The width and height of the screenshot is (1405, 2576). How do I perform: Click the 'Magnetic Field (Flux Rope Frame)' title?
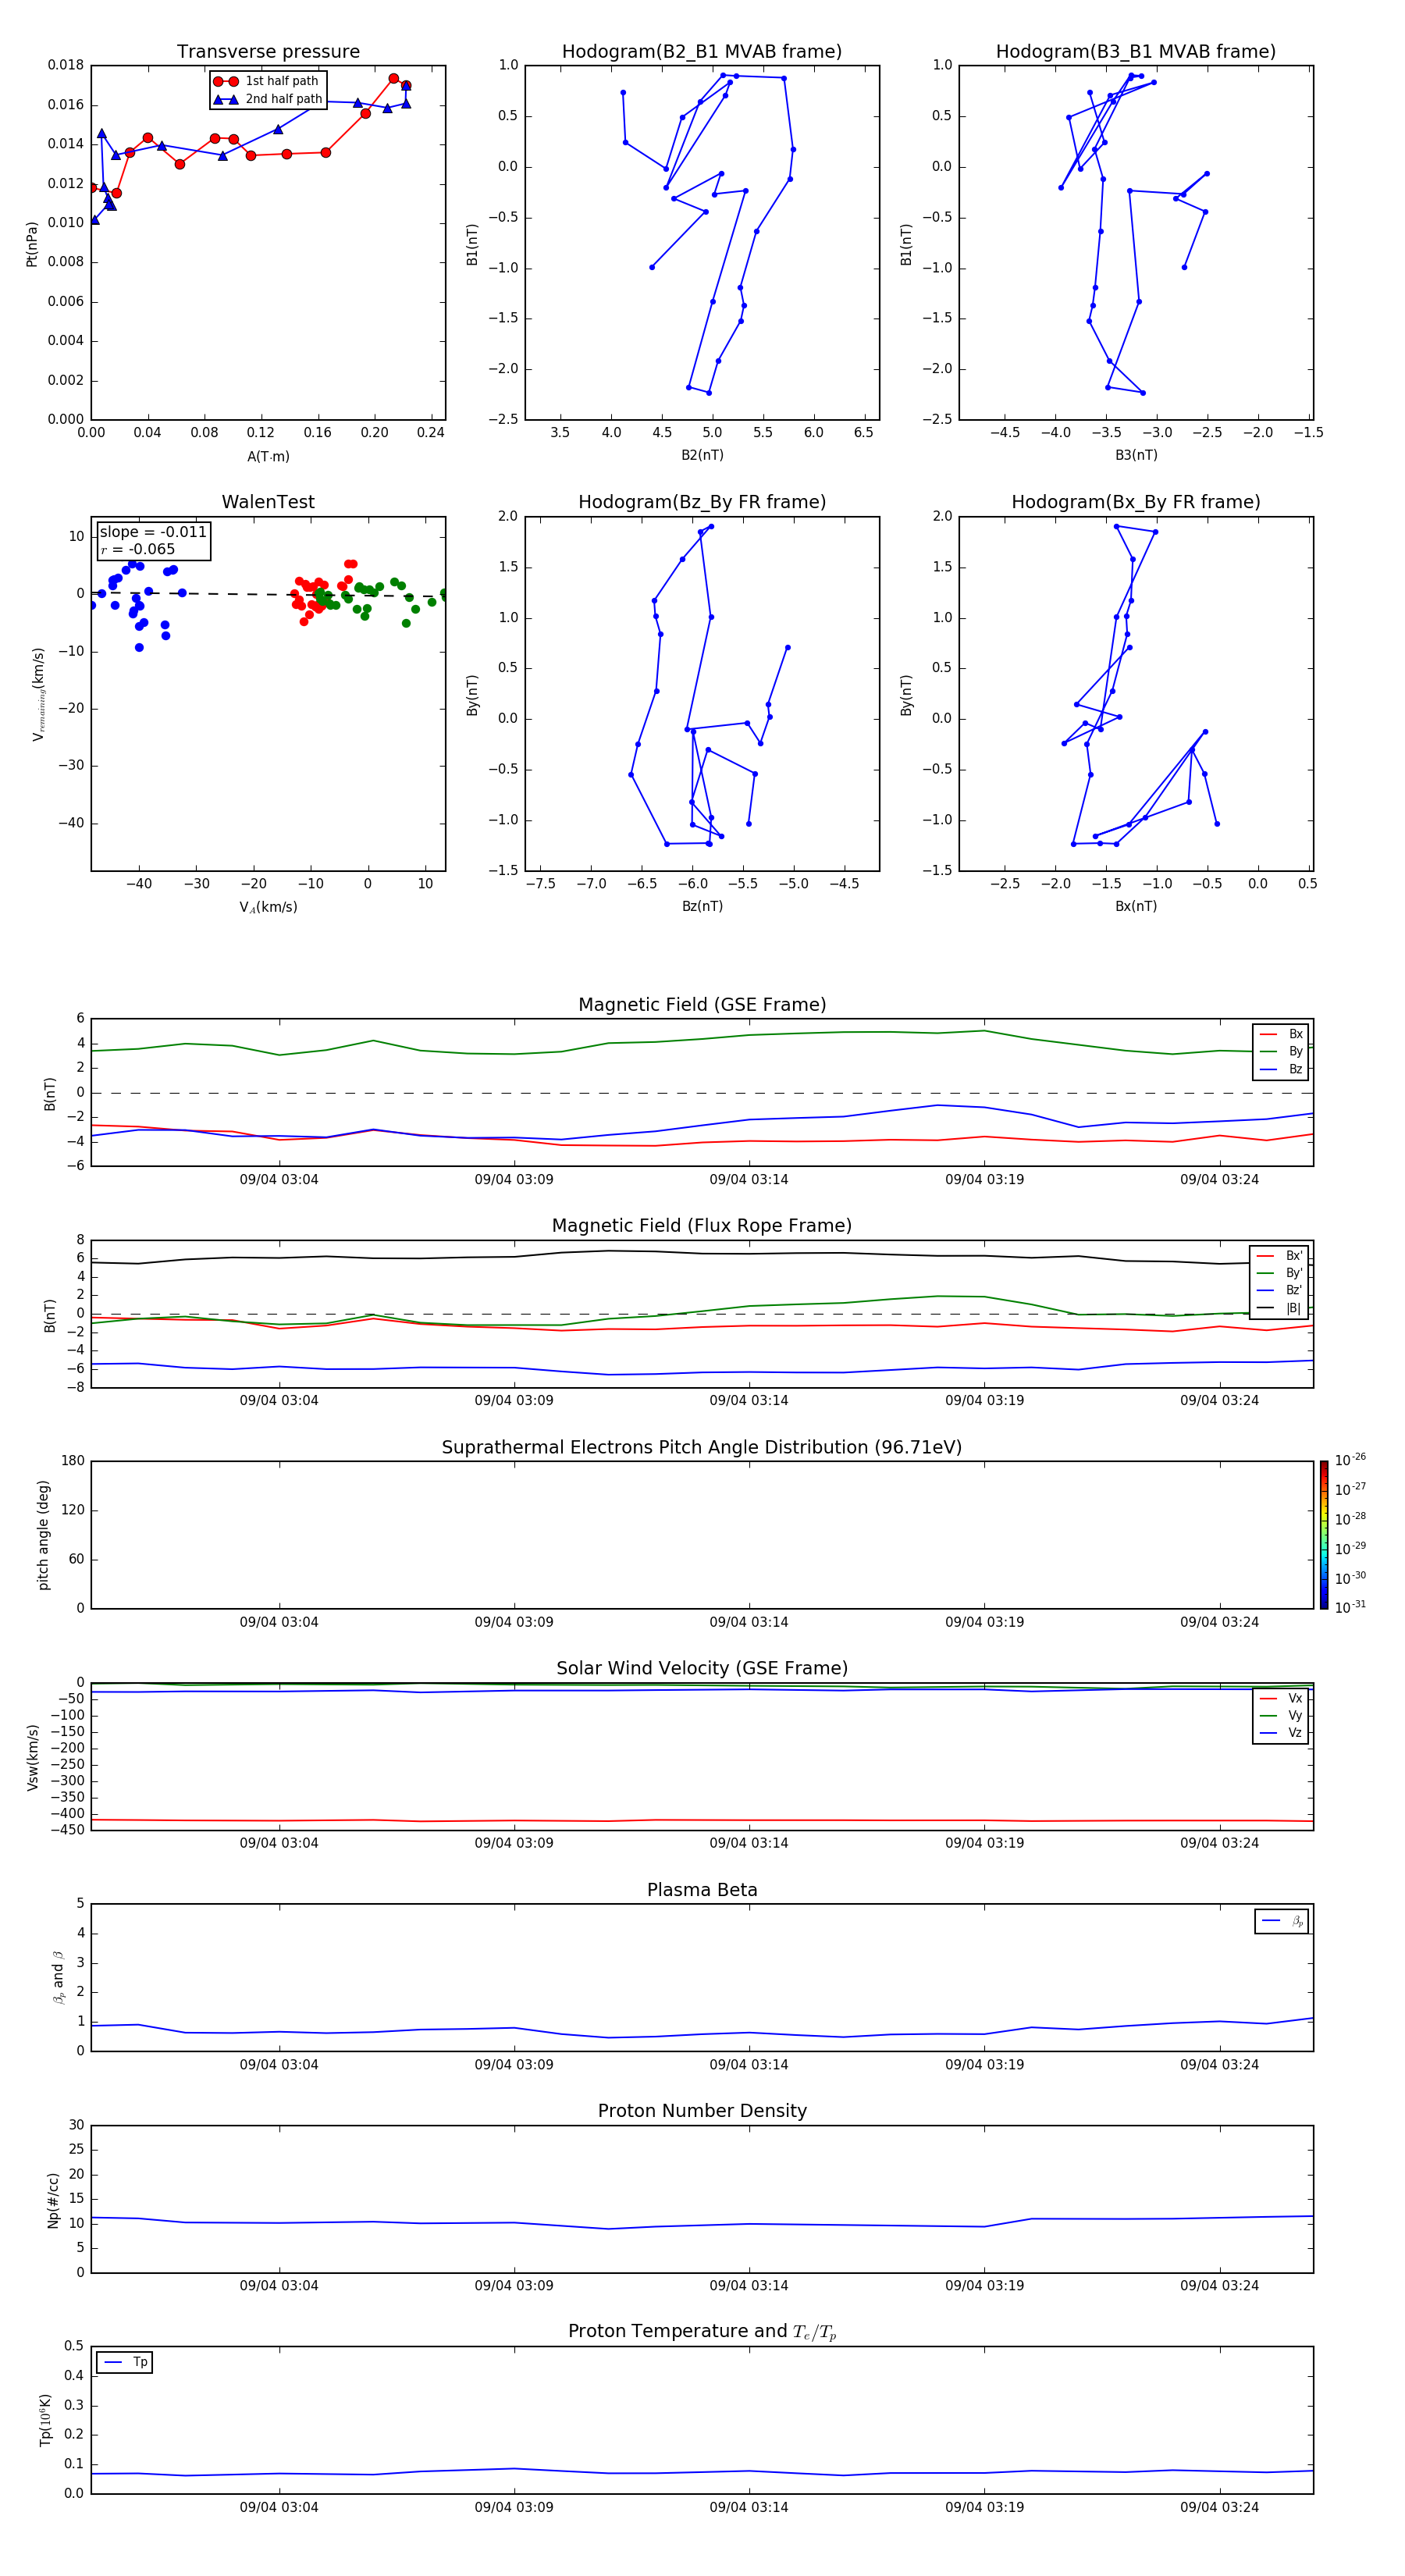pos(702,1226)
